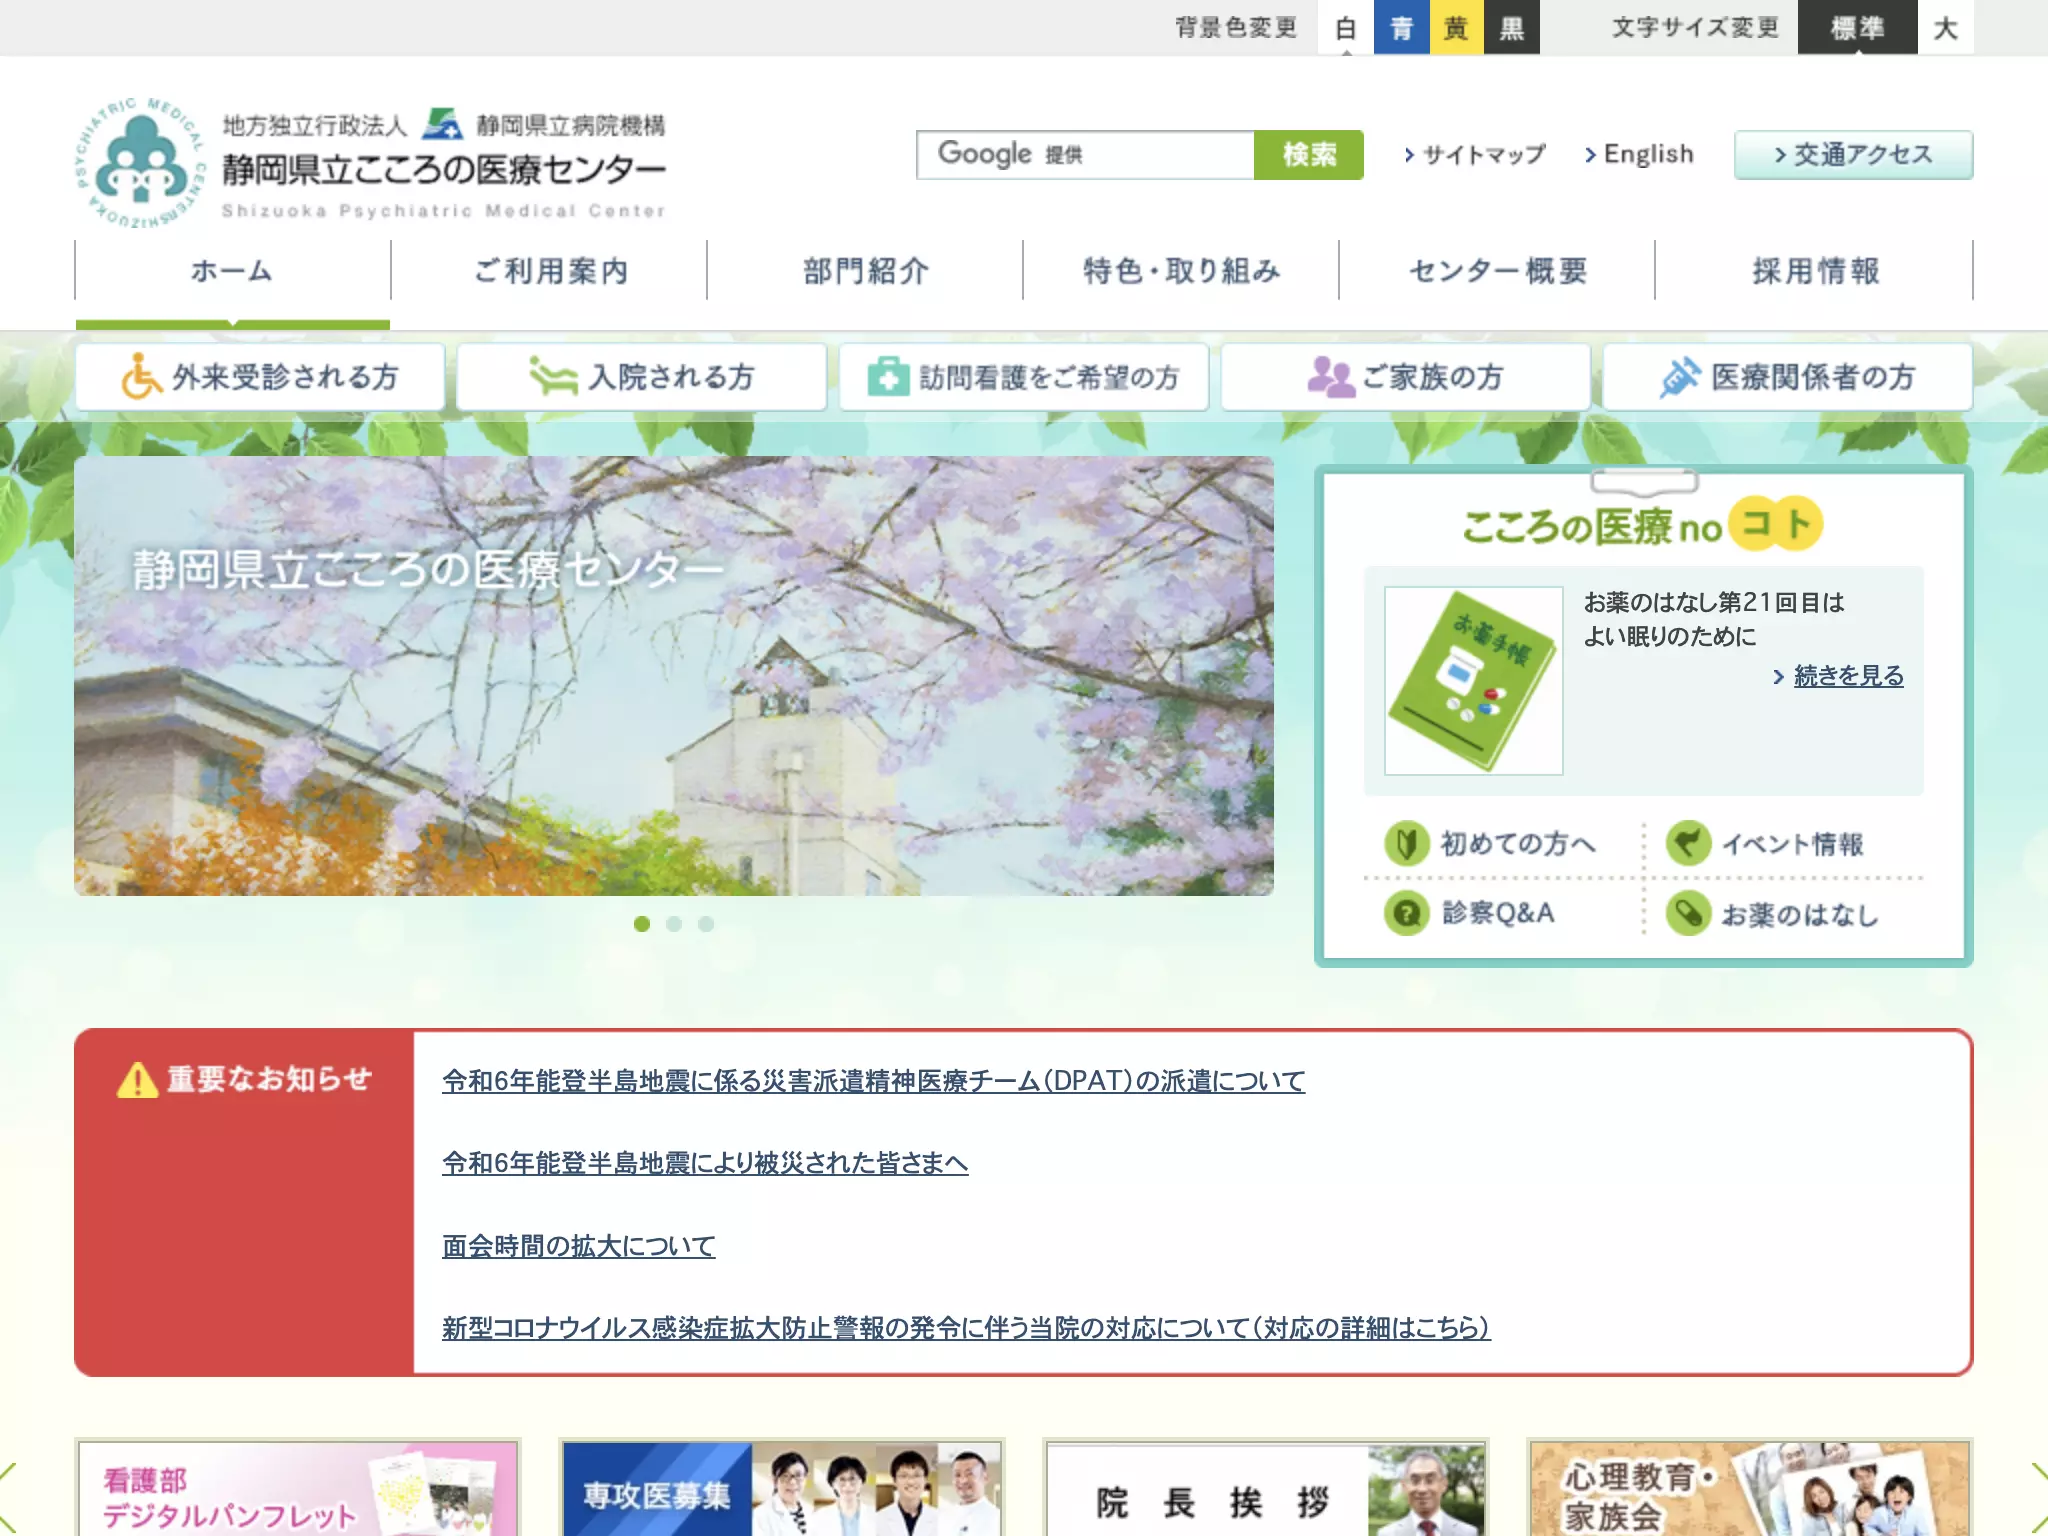Click the syringe icon for medical professionals
Image resolution: width=2048 pixels, height=1536 pixels.
click(x=1680, y=377)
